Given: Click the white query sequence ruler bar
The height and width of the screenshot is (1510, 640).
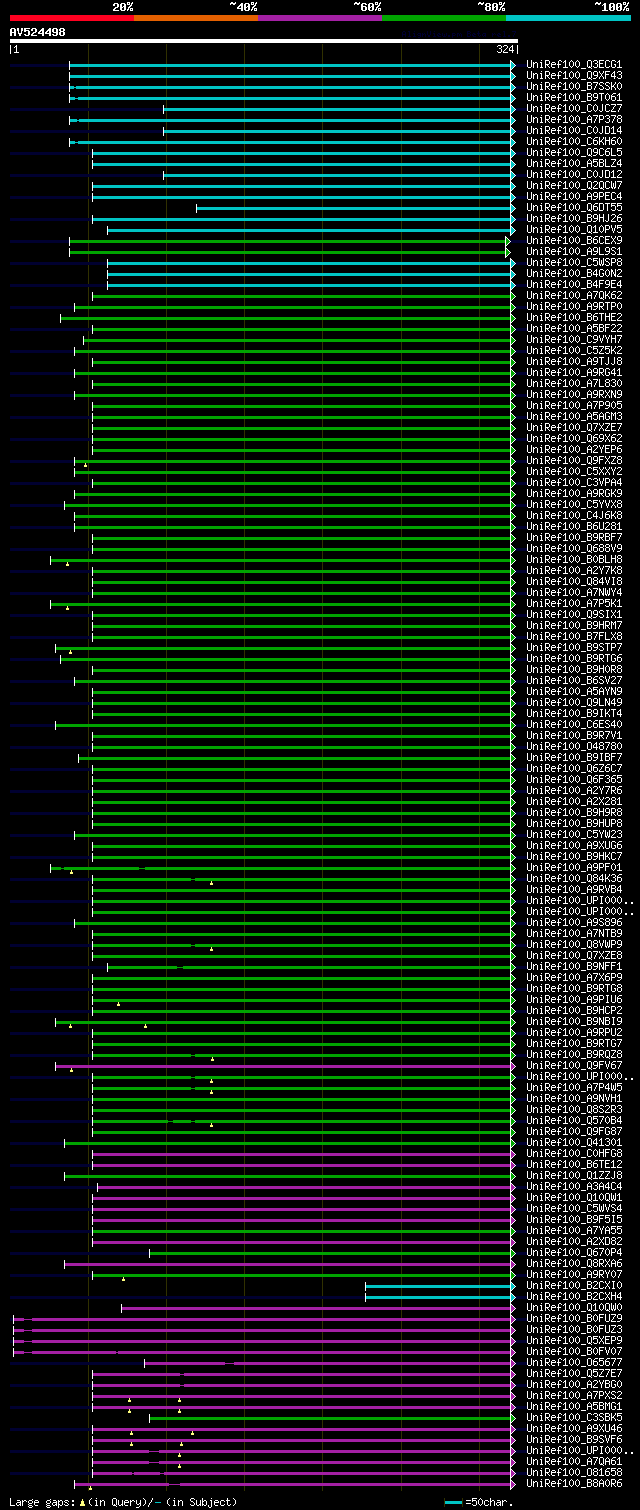Looking at the screenshot, I should 264,41.
